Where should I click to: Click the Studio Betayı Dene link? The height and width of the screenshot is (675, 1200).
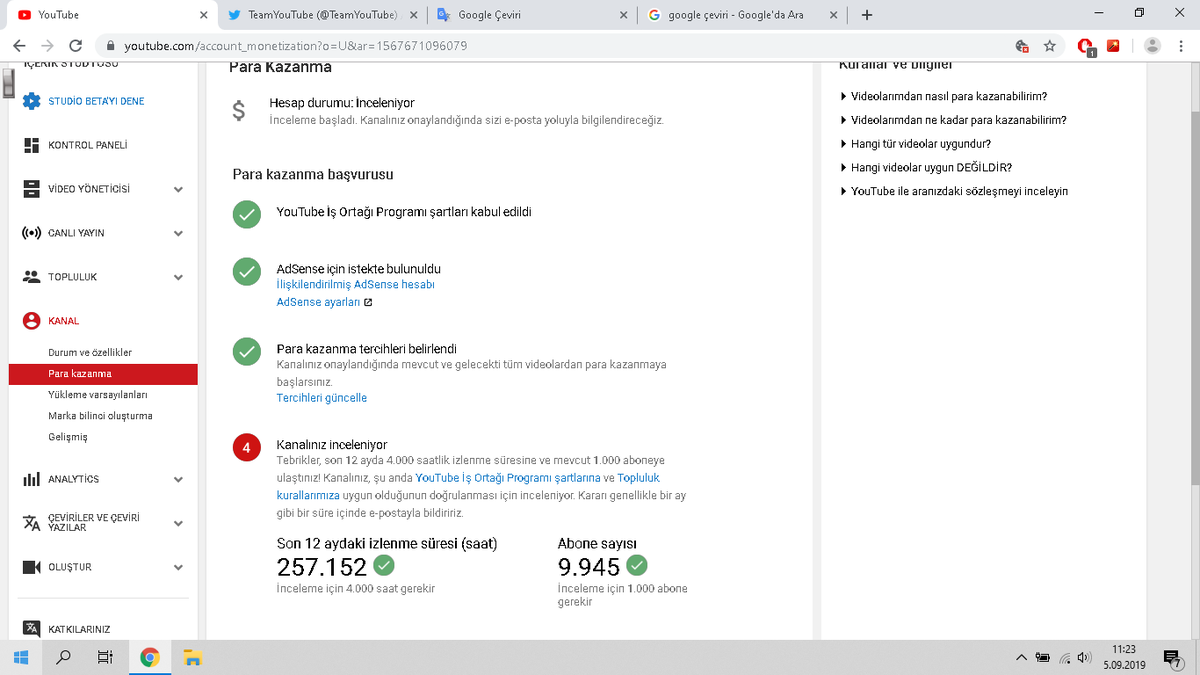tap(96, 101)
